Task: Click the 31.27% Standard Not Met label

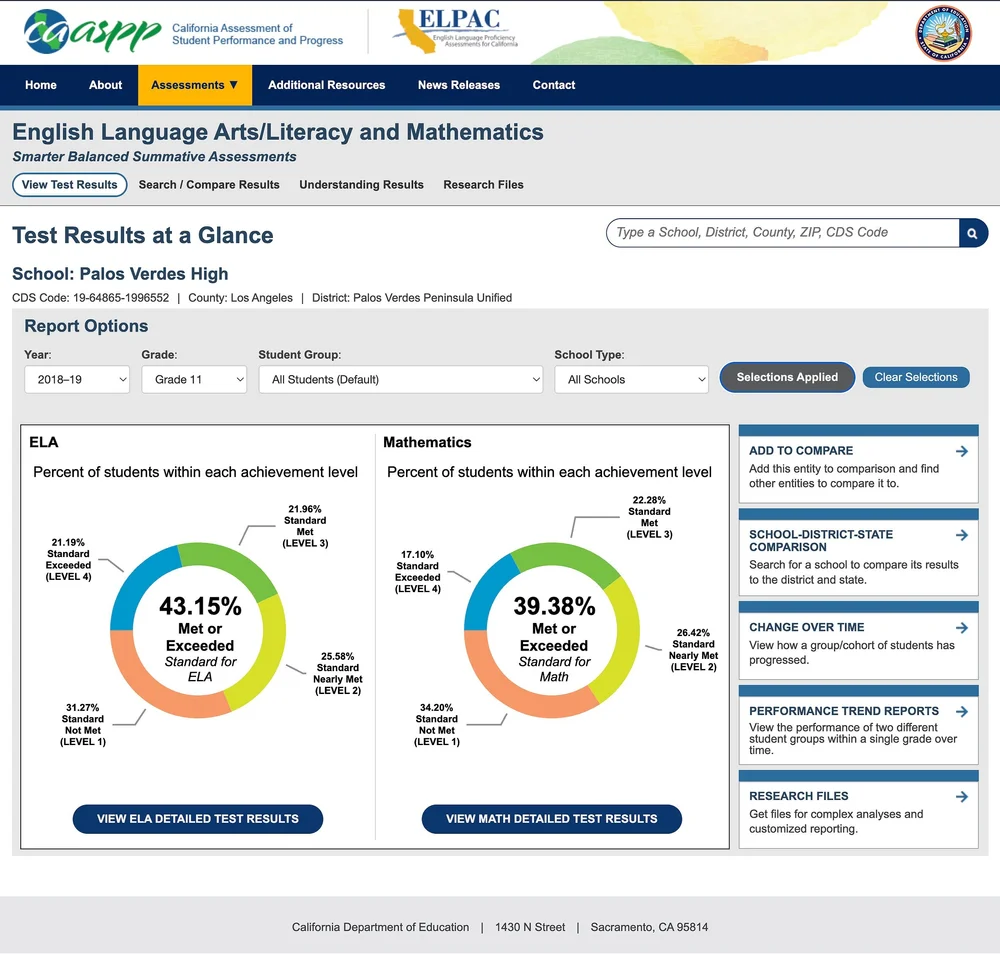Action: tap(83, 724)
